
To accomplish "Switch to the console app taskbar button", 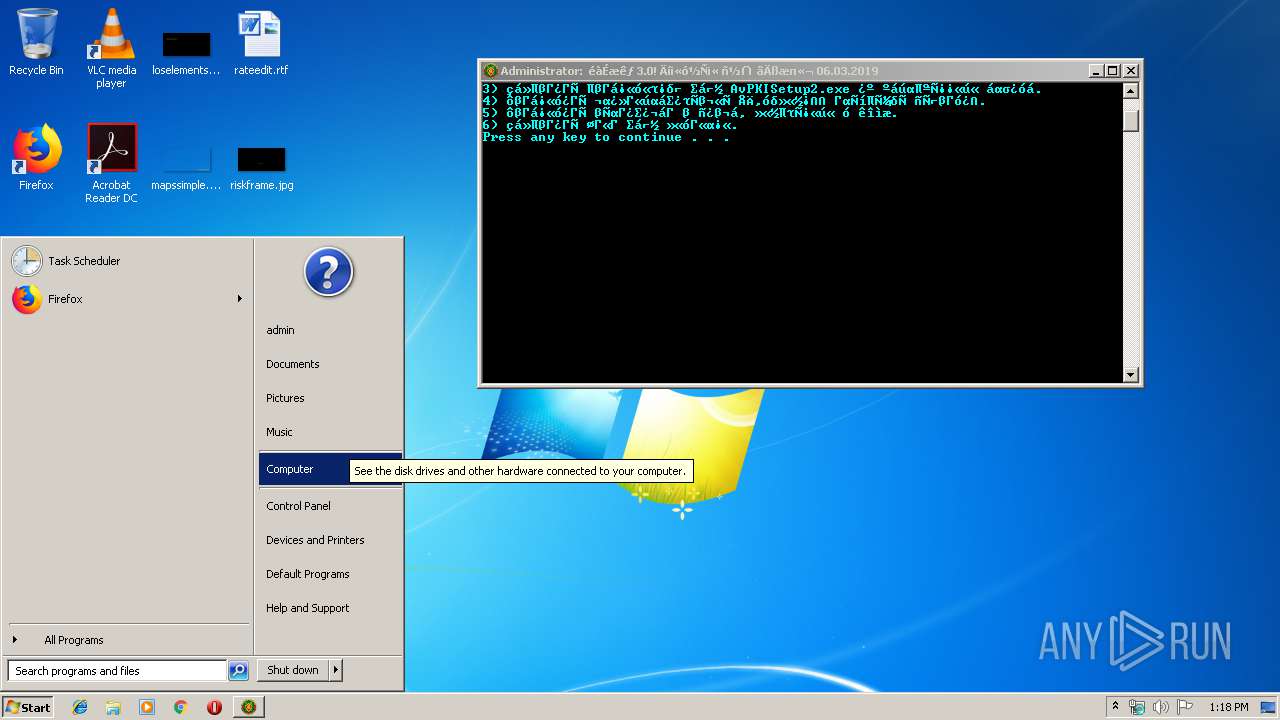I will tap(249, 707).
